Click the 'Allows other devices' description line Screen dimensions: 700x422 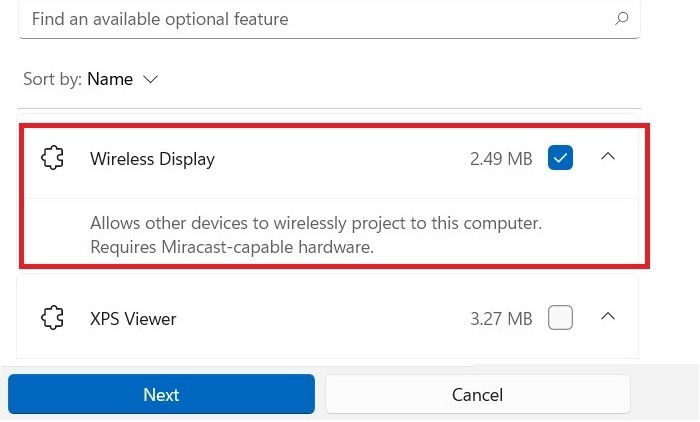316,223
